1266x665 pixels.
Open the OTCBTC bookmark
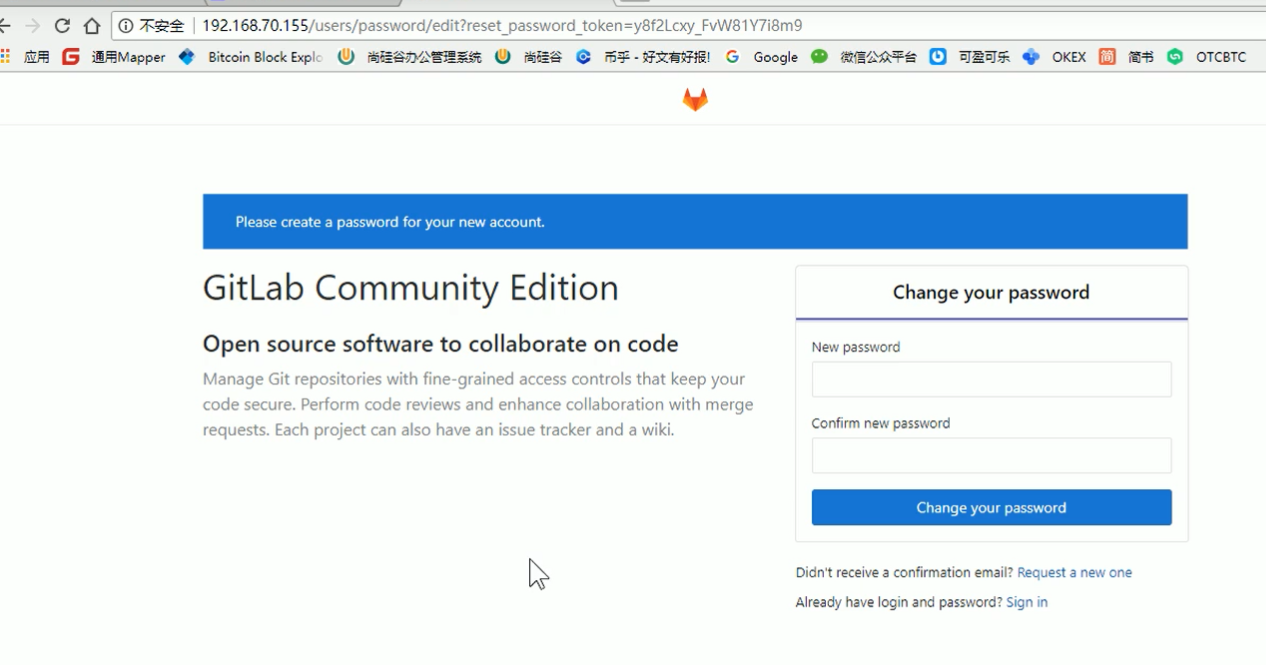(x=1207, y=57)
